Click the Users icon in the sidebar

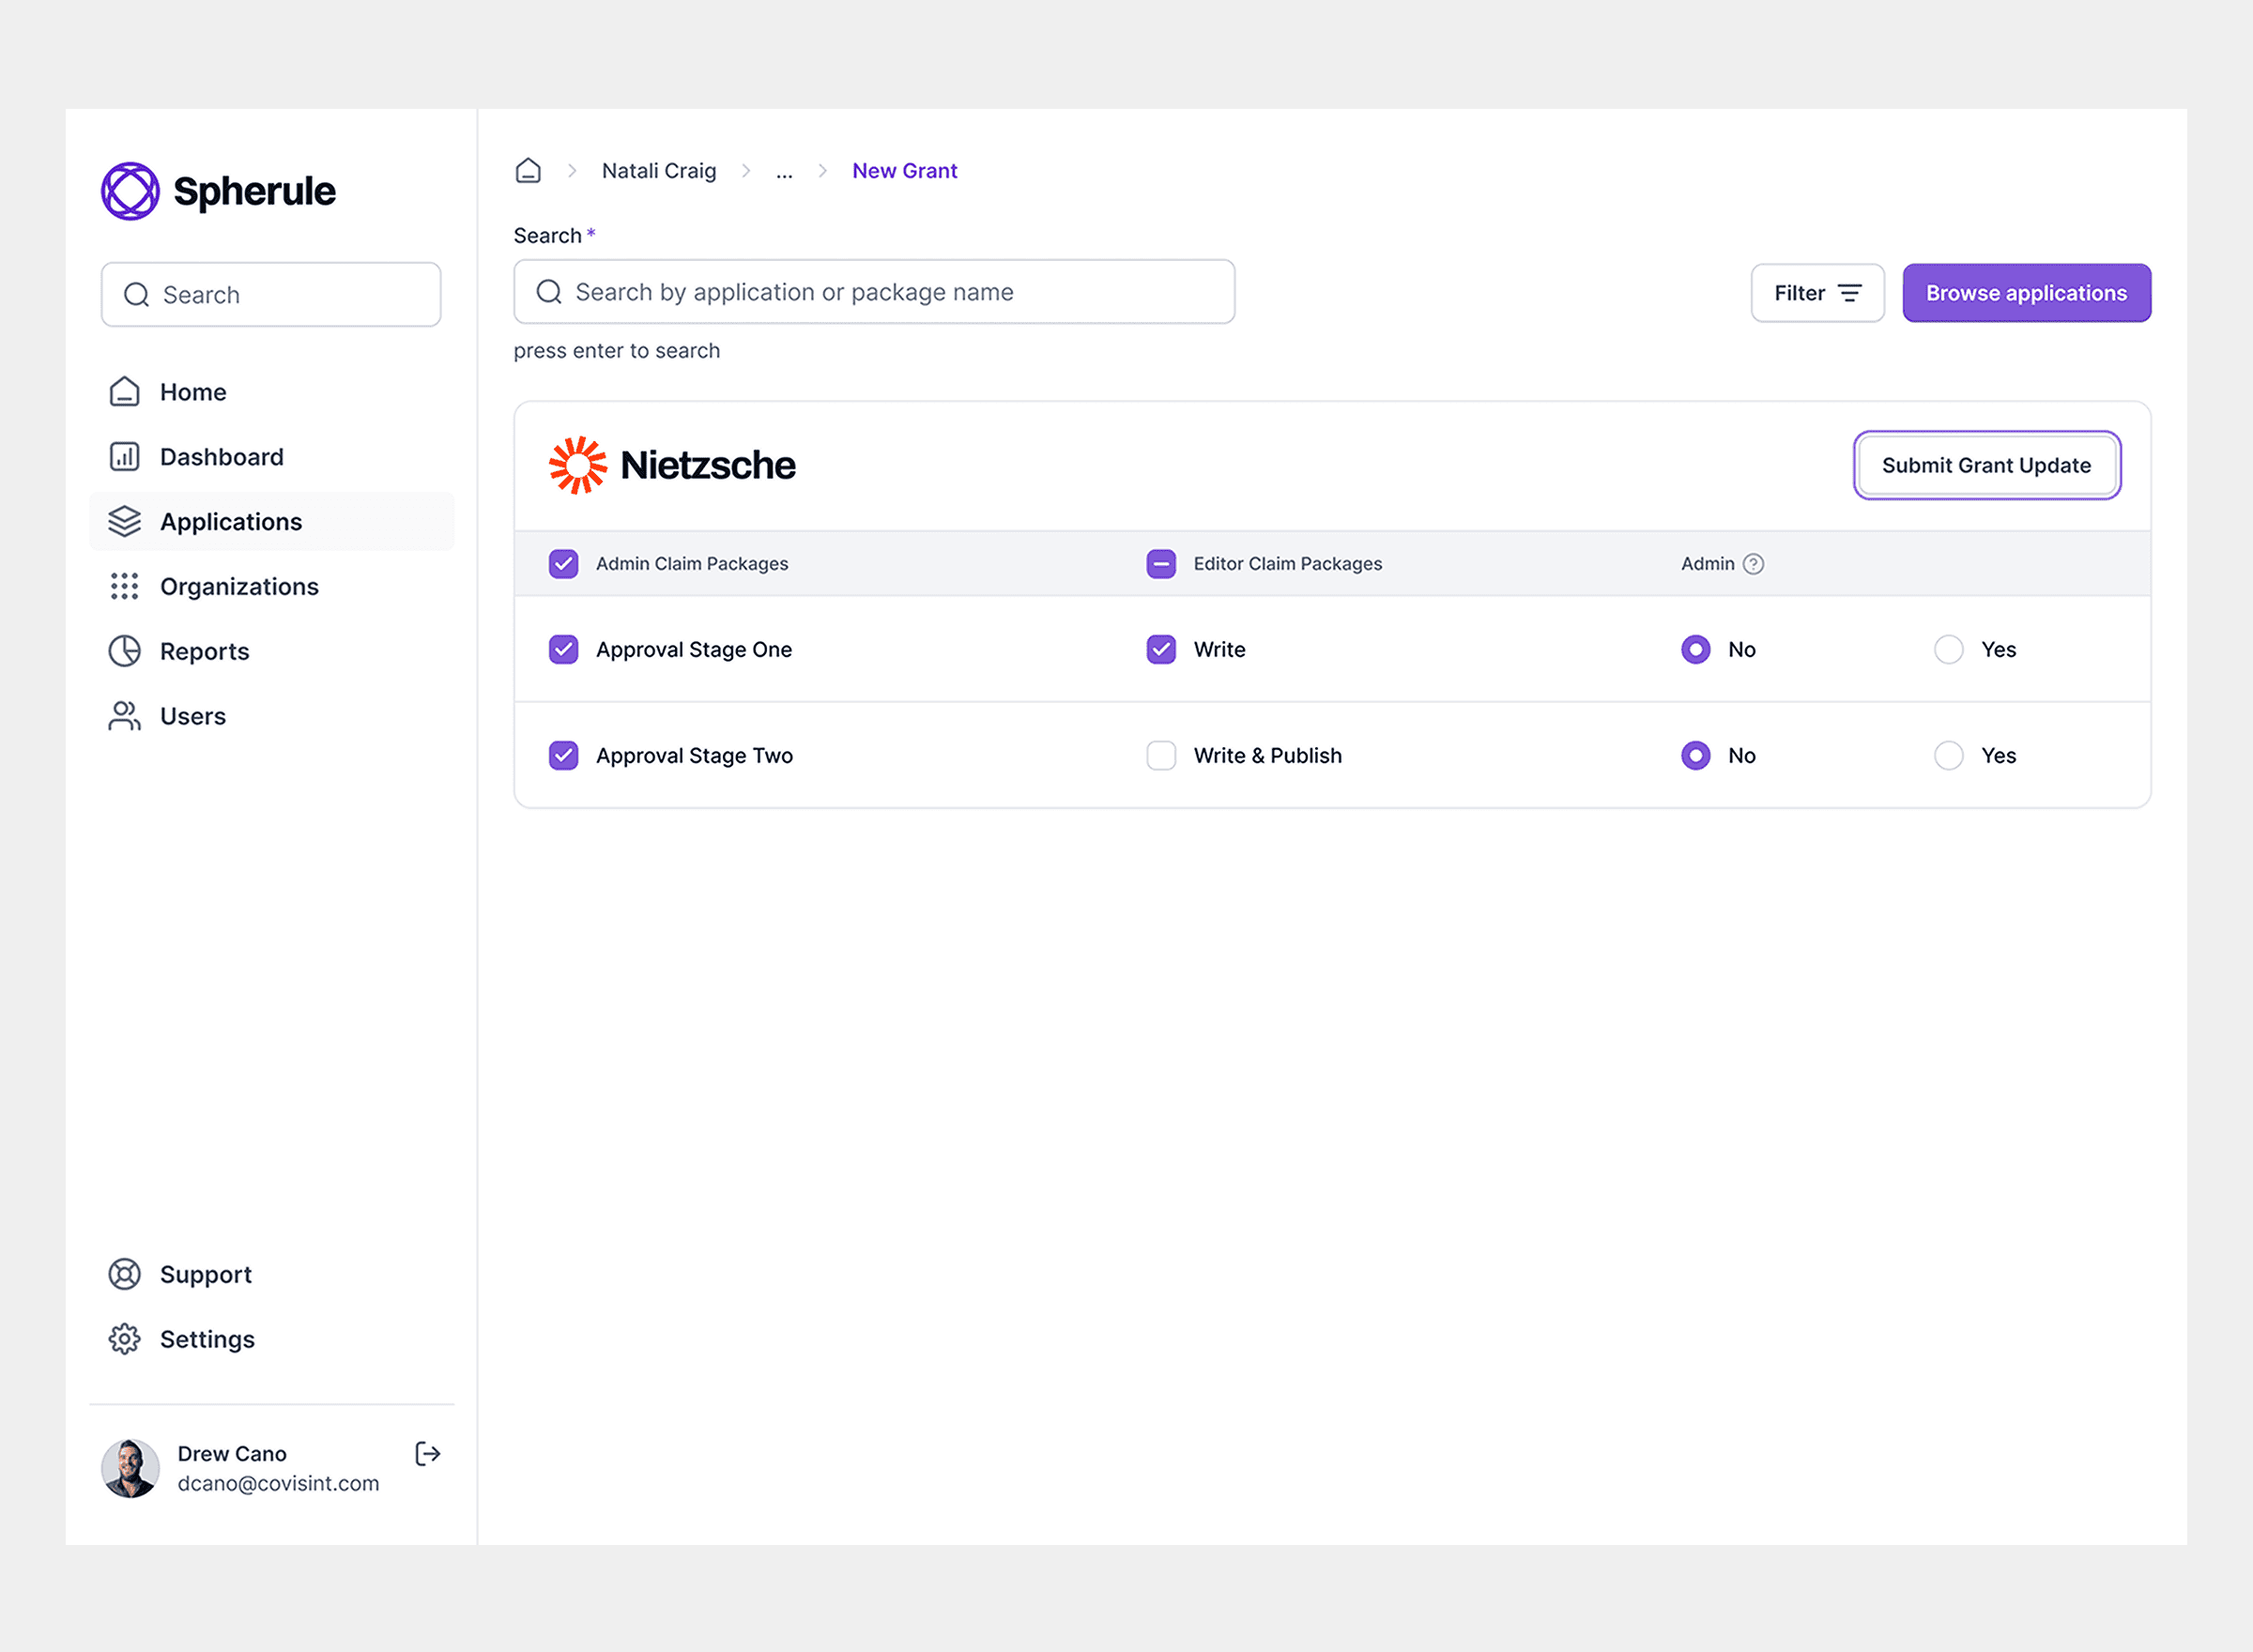click(124, 715)
